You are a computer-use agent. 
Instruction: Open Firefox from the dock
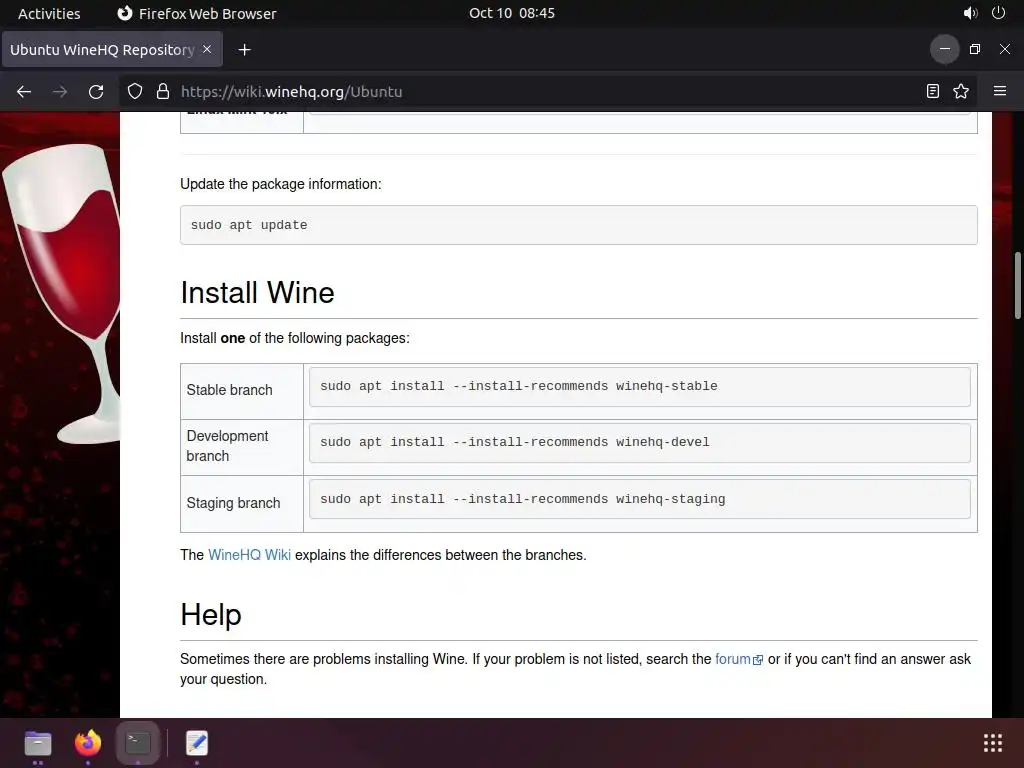coord(88,743)
